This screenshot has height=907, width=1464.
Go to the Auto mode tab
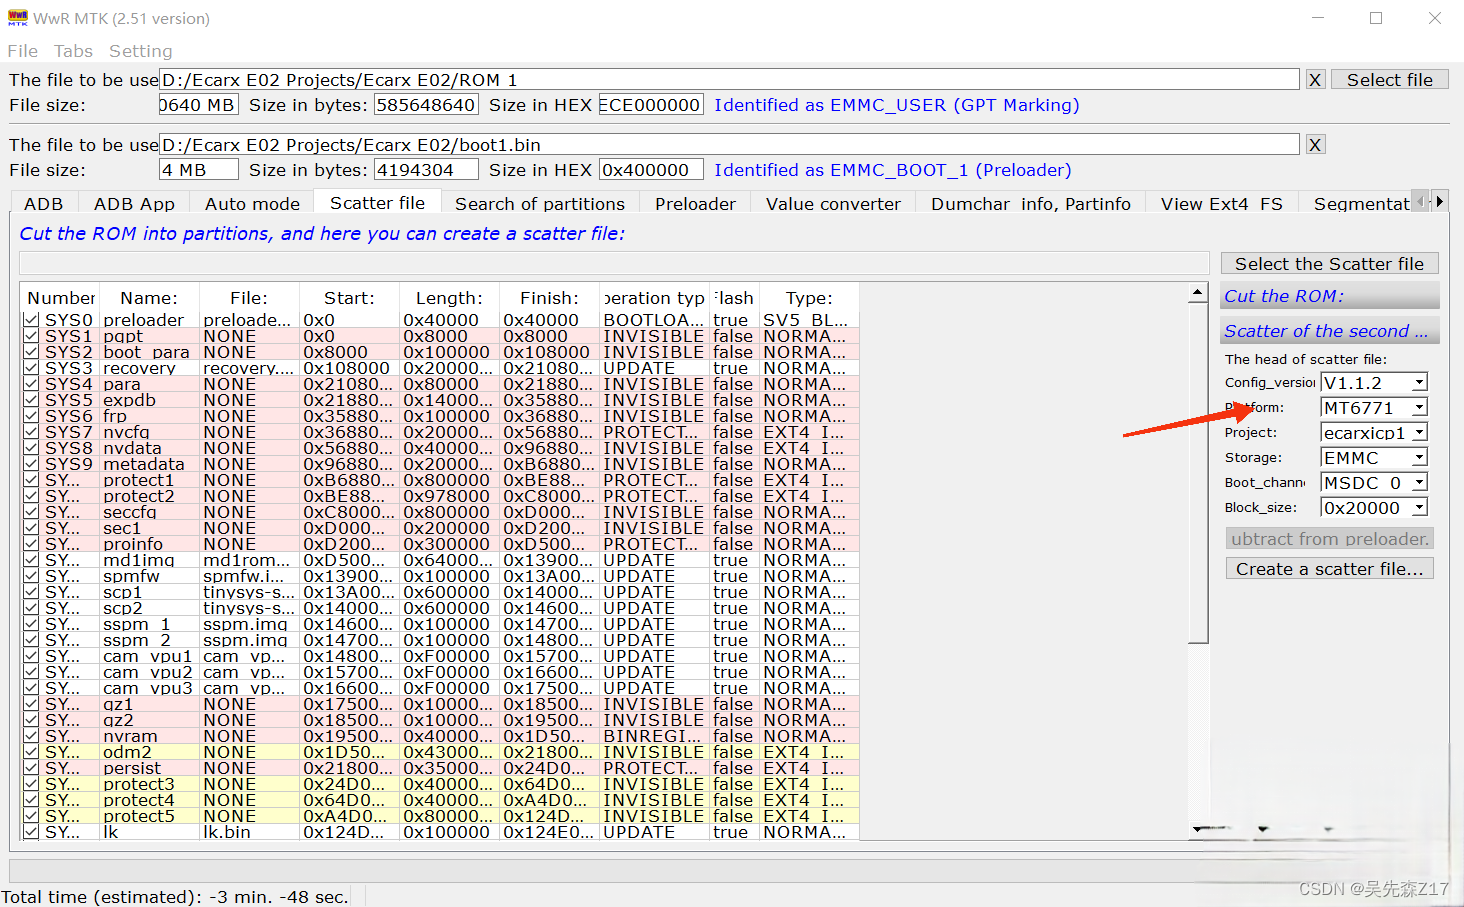252,203
